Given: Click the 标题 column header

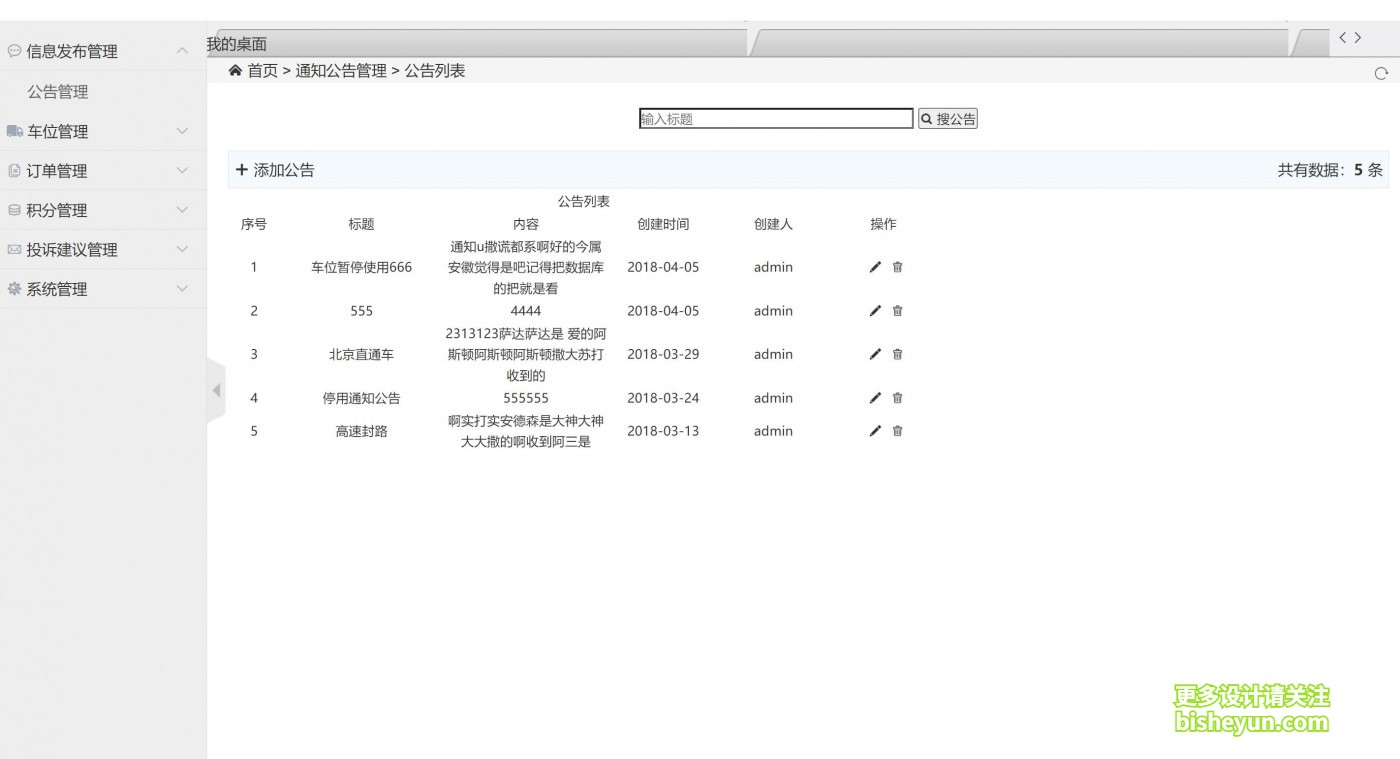Looking at the screenshot, I should pos(361,224).
